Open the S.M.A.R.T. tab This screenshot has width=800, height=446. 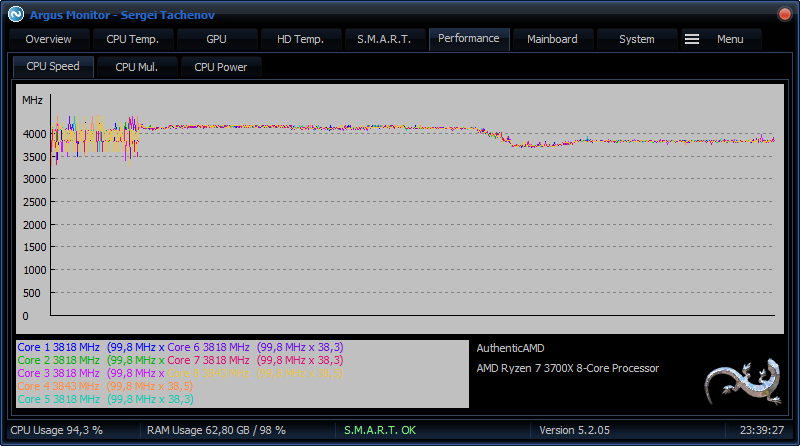tap(385, 39)
